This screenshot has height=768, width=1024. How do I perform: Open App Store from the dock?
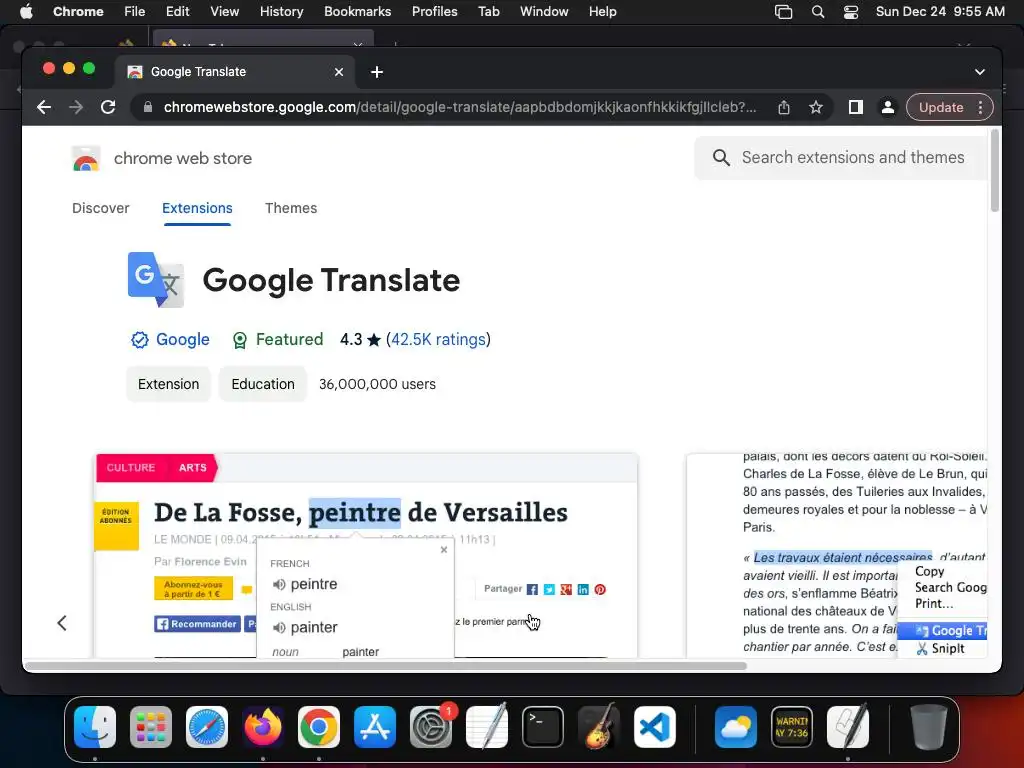click(x=375, y=727)
